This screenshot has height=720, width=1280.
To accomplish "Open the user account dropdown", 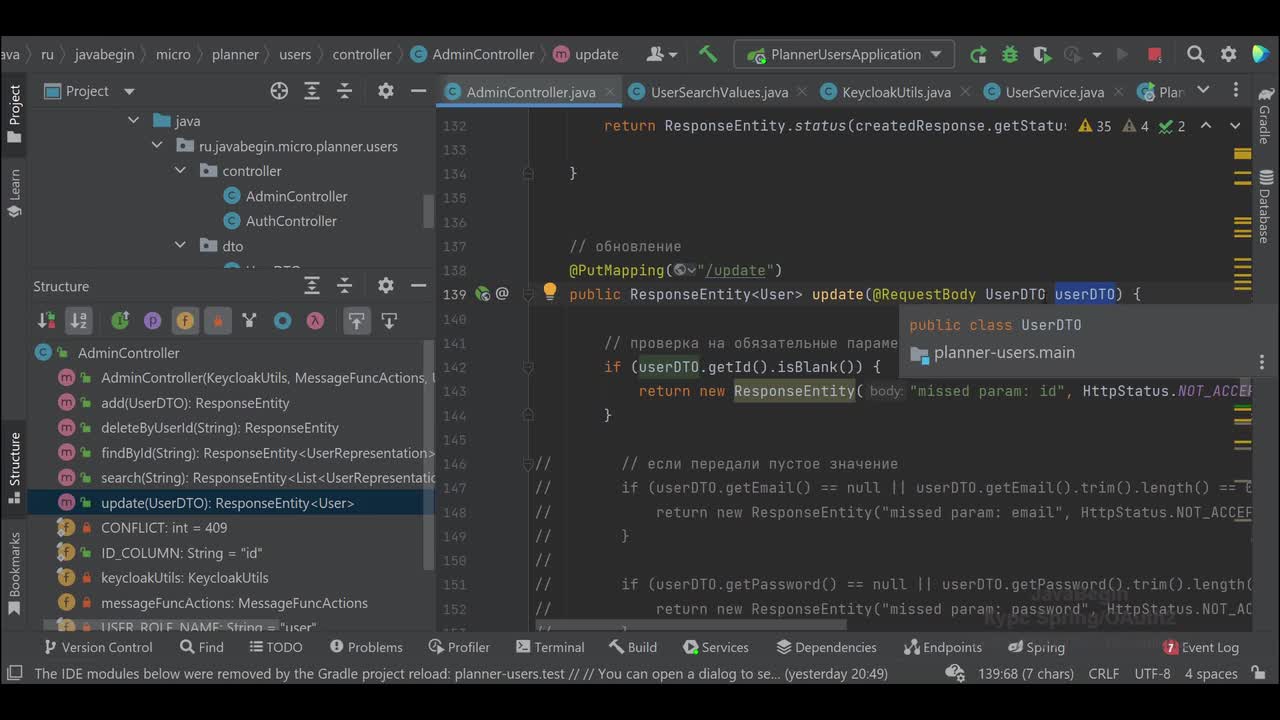I will tap(662, 54).
